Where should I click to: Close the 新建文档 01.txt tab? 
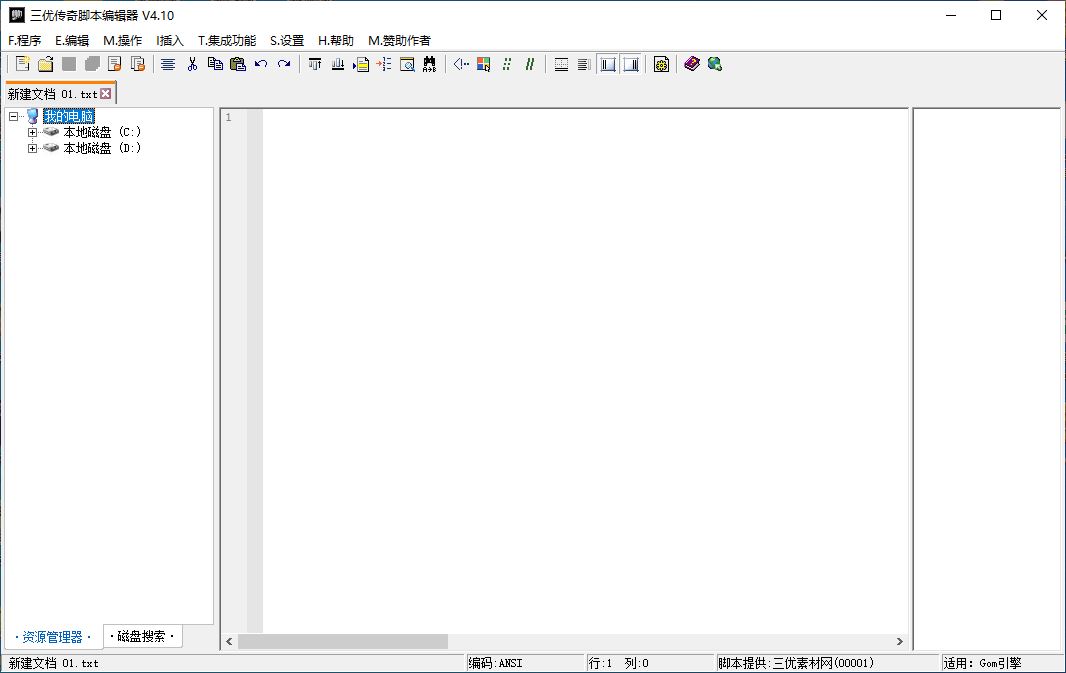[x=106, y=94]
